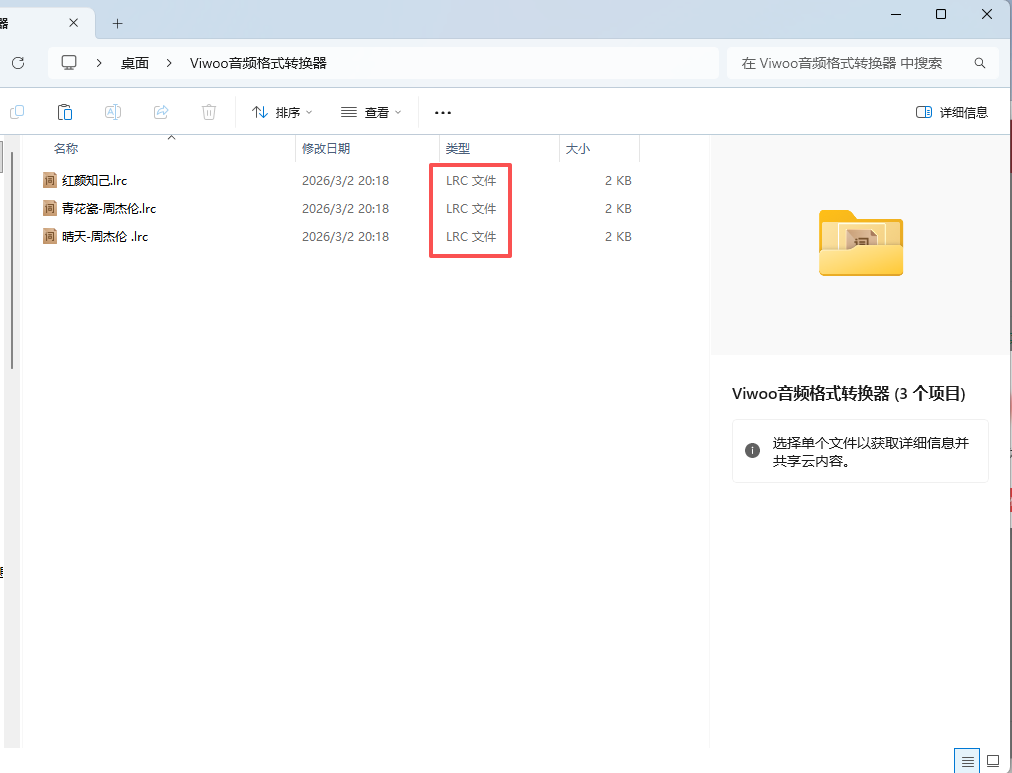The height and width of the screenshot is (773, 1012).
Task: Click the PC monitor icon in address bar
Action: (x=69, y=63)
